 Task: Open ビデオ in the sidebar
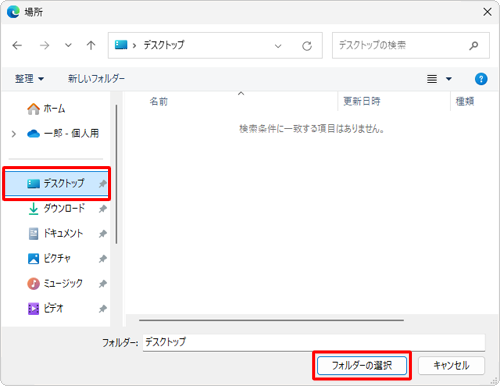click(x=45, y=308)
